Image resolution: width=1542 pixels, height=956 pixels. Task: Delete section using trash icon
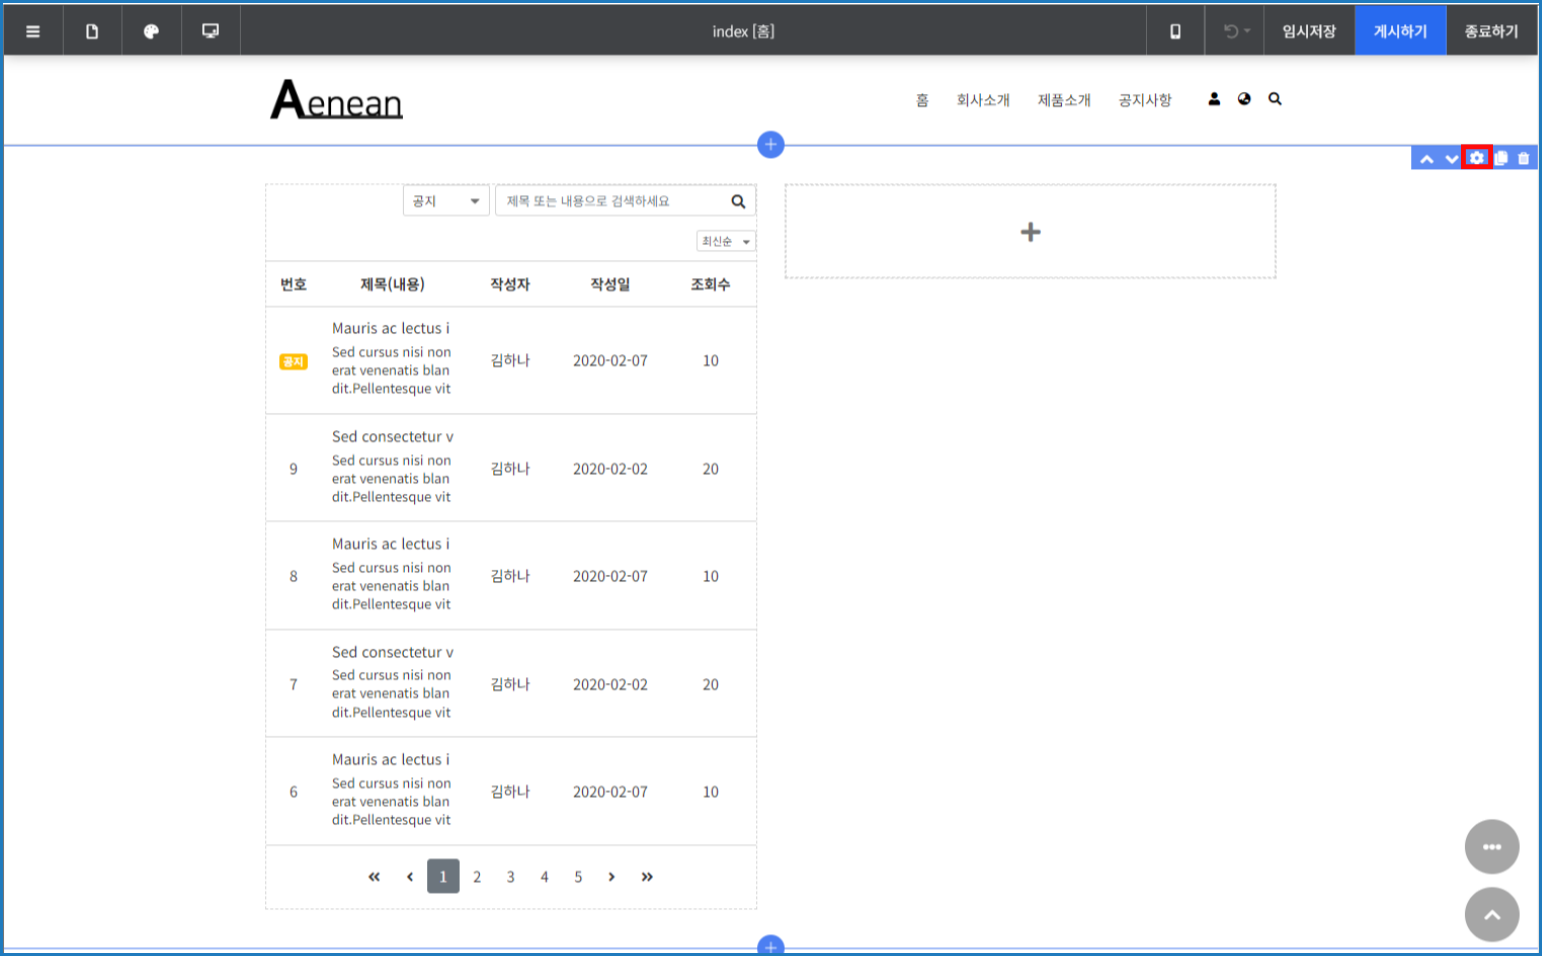tap(1523, 158)
